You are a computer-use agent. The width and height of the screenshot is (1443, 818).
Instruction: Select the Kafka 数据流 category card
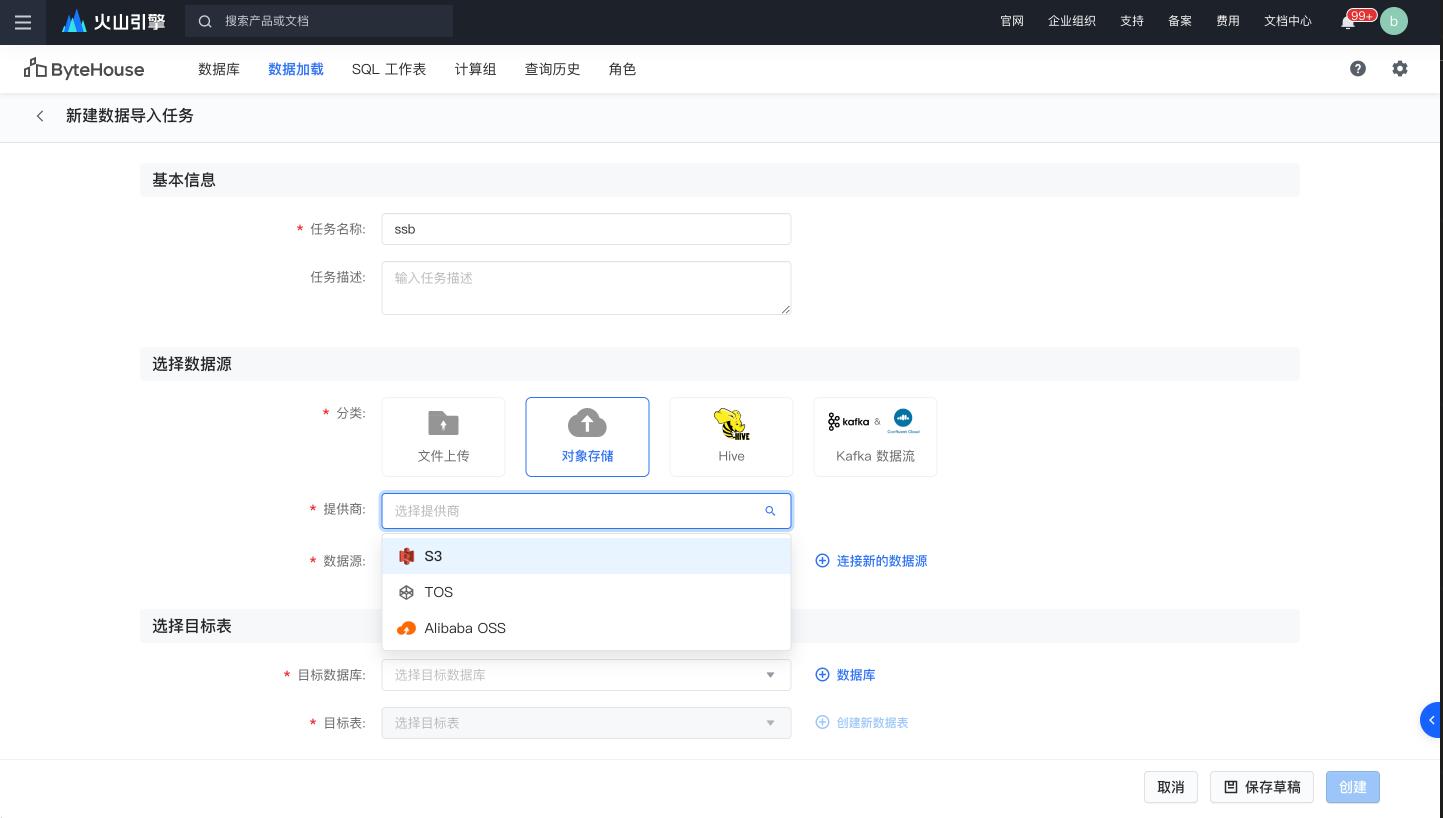[x=875, y=437]
